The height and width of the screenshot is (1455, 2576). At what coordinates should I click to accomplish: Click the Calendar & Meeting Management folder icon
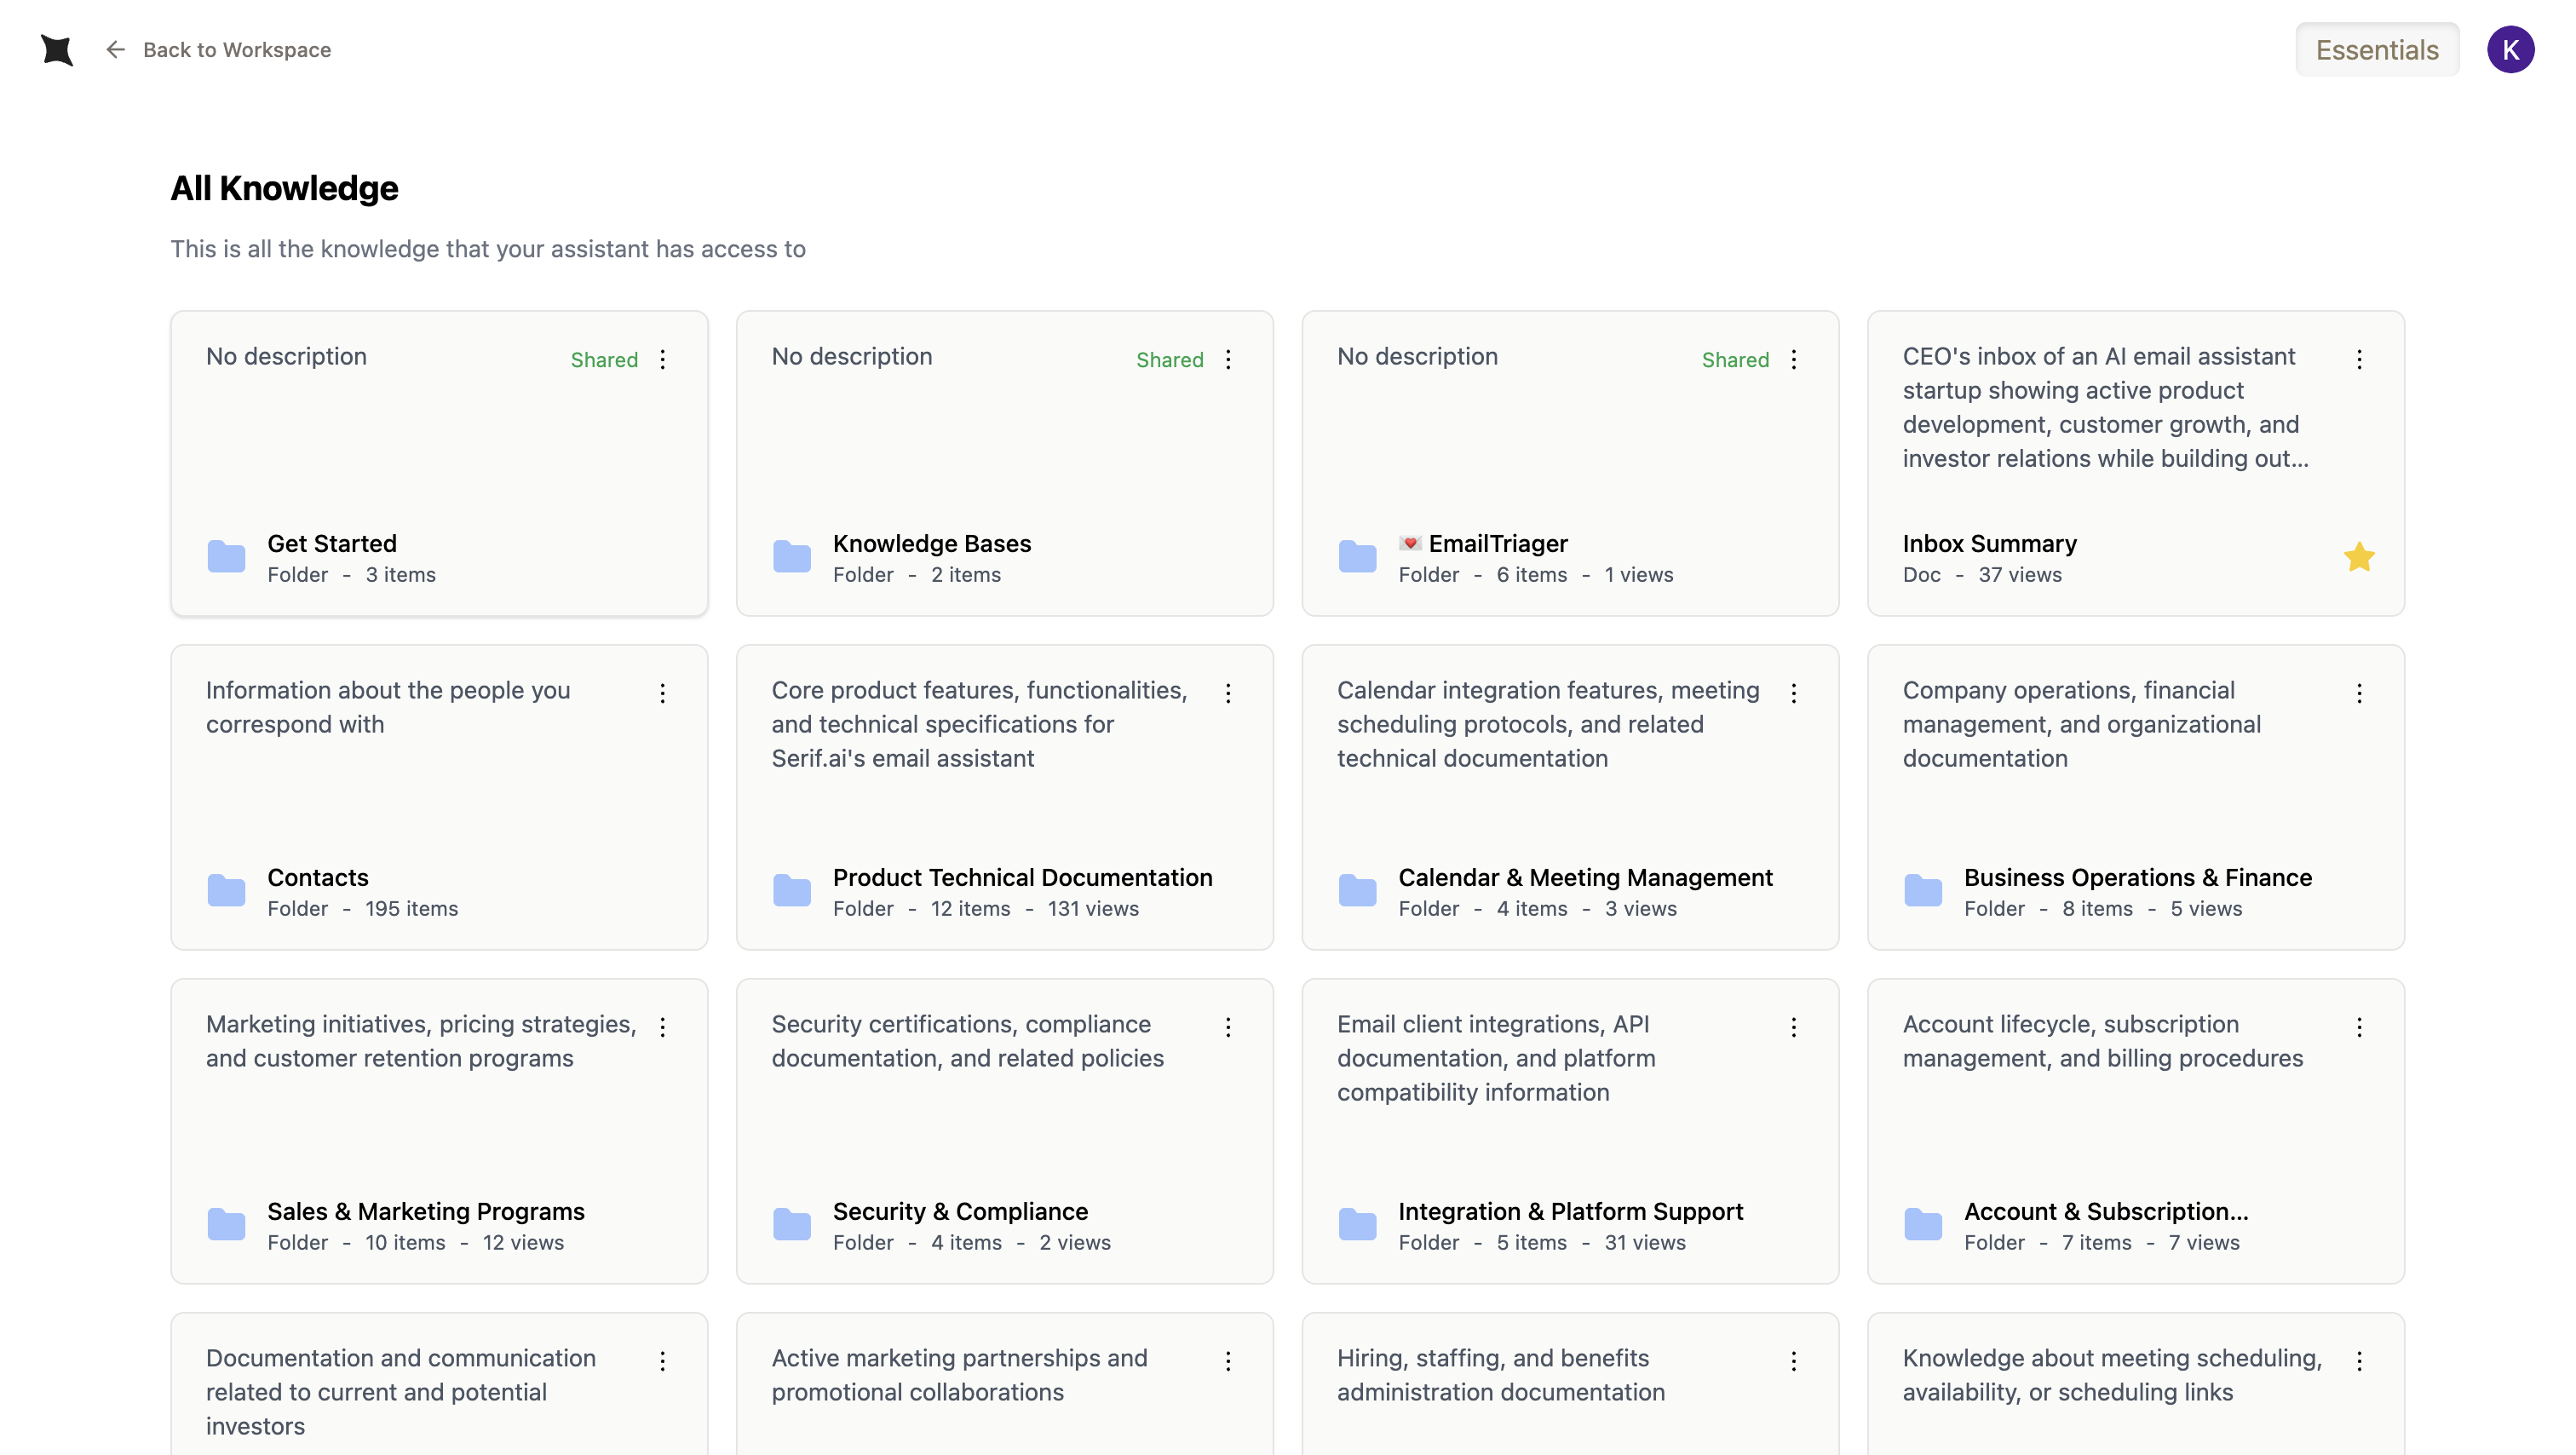coord(1357,891)
